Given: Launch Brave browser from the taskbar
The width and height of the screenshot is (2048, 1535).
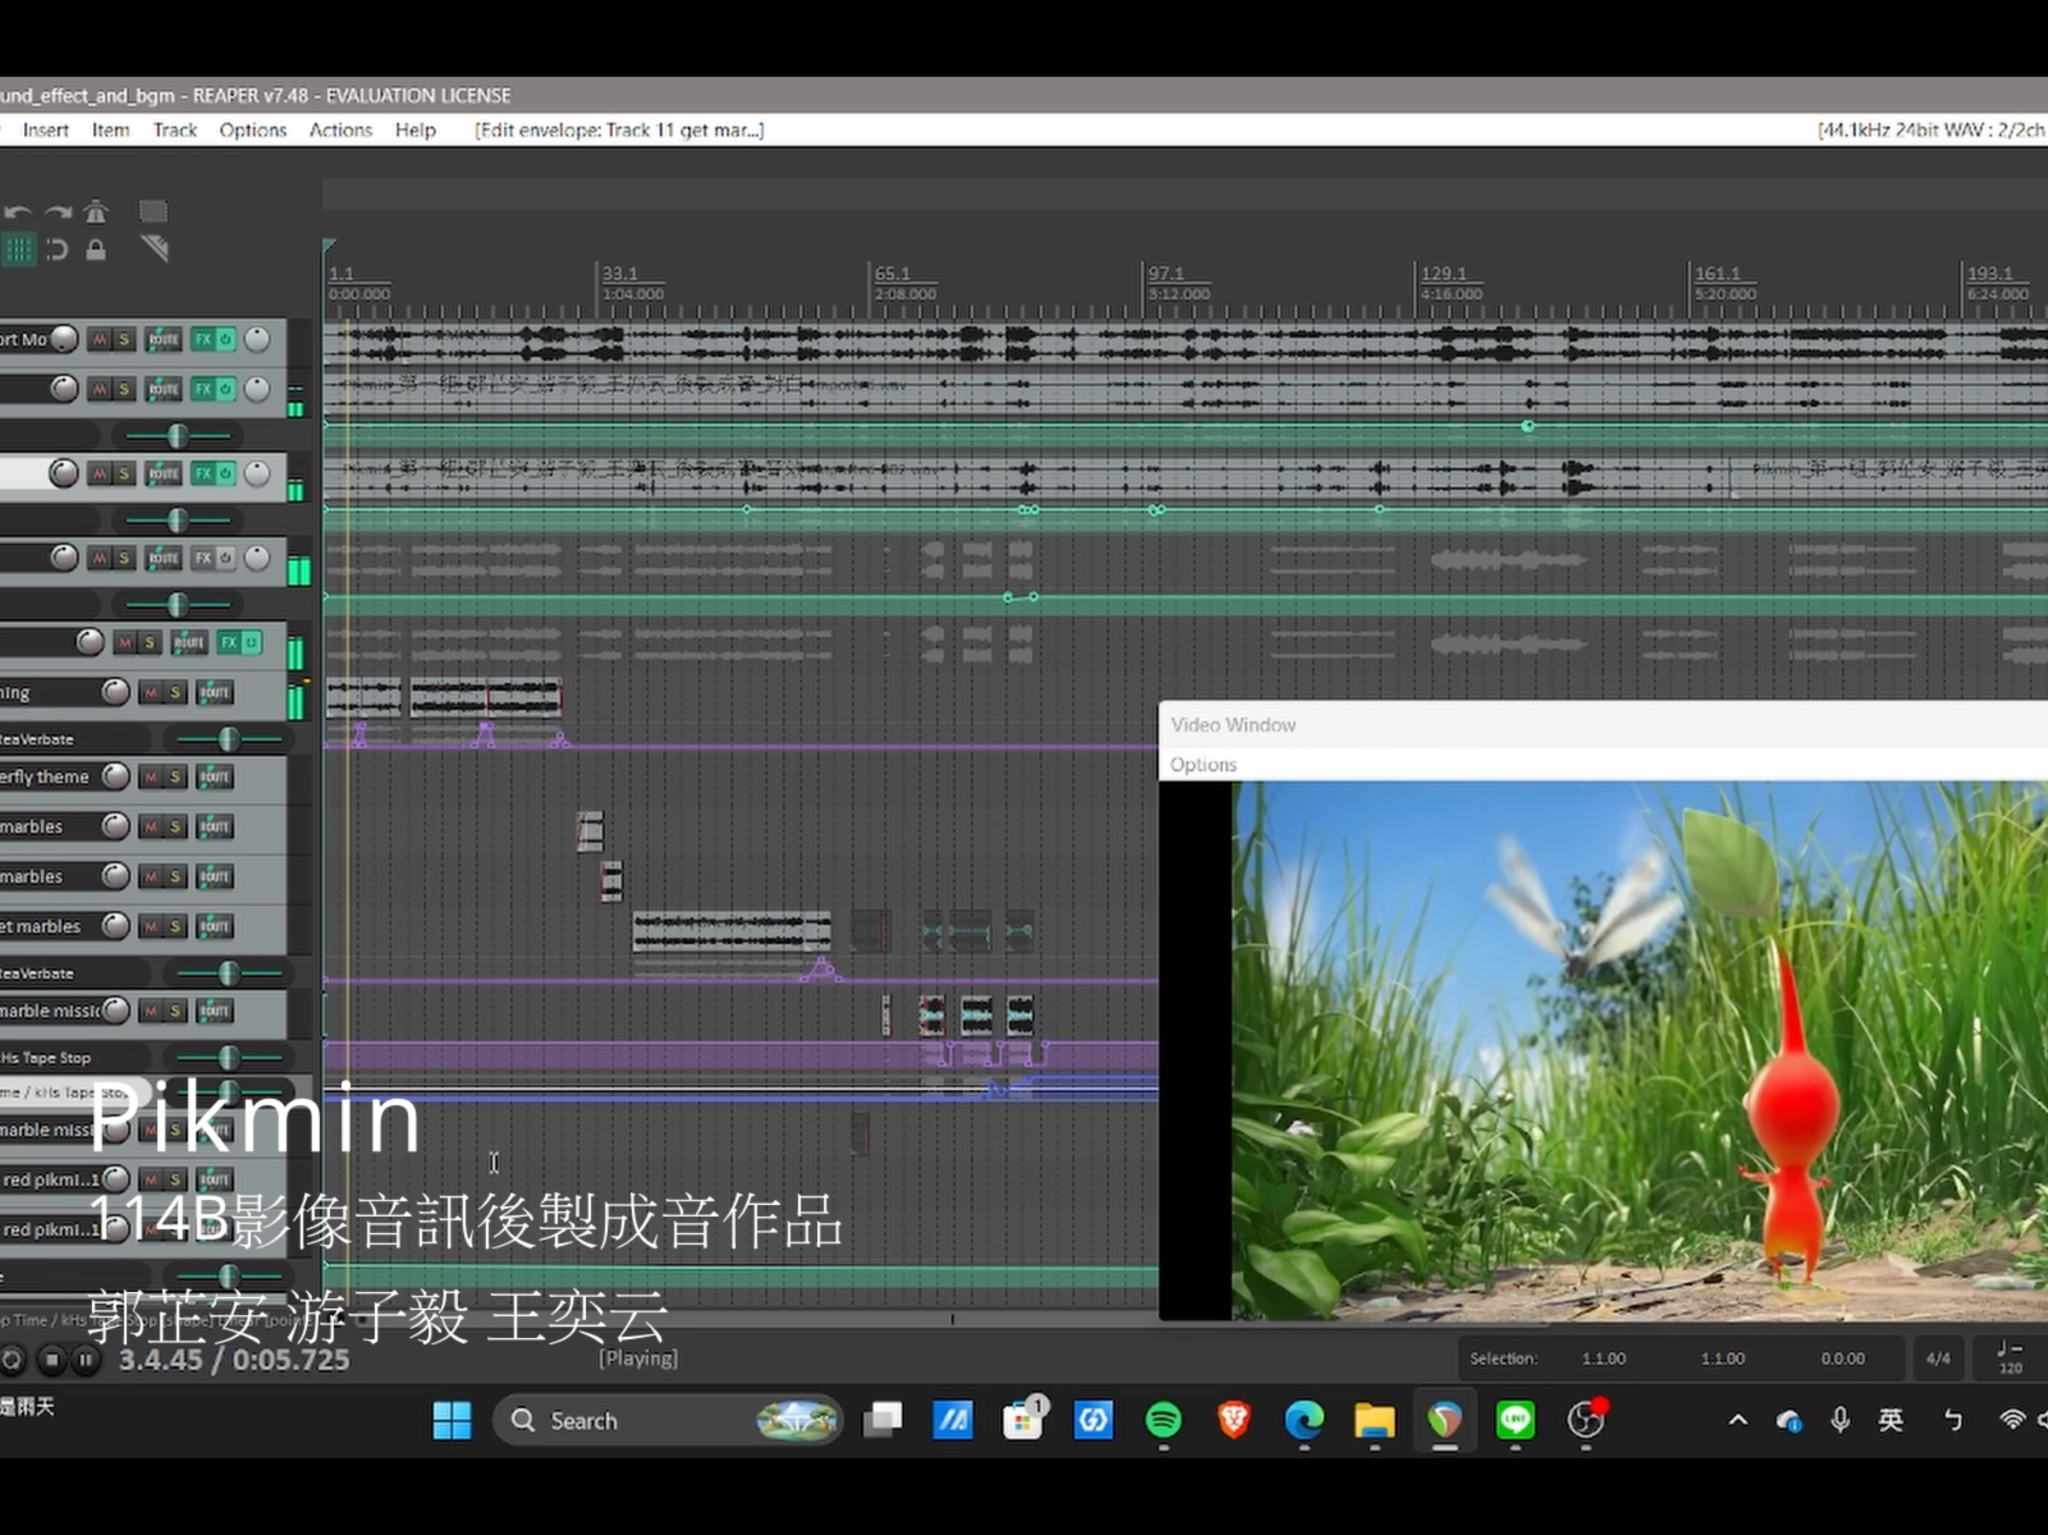Looking at the screenshot, I should click(x=1234, y=1420).
